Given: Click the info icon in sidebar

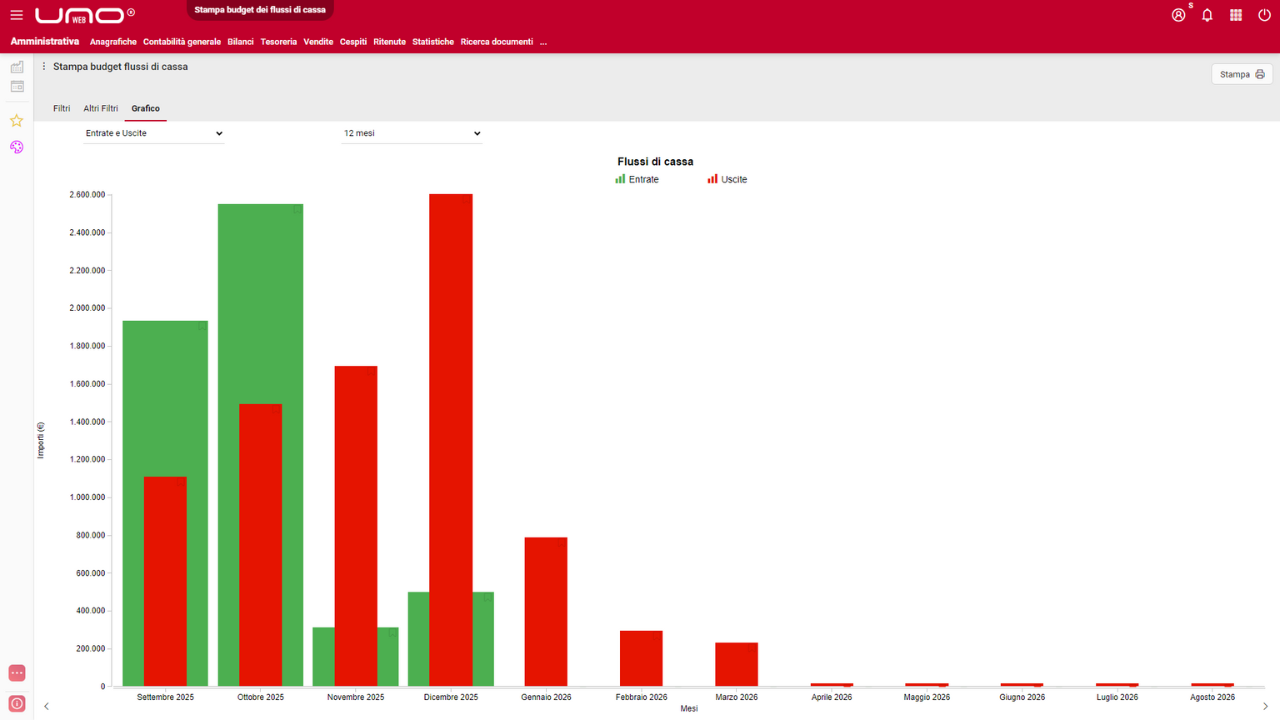Looking at the screenshot, I should pyautogui.click(x=16, y=703).
